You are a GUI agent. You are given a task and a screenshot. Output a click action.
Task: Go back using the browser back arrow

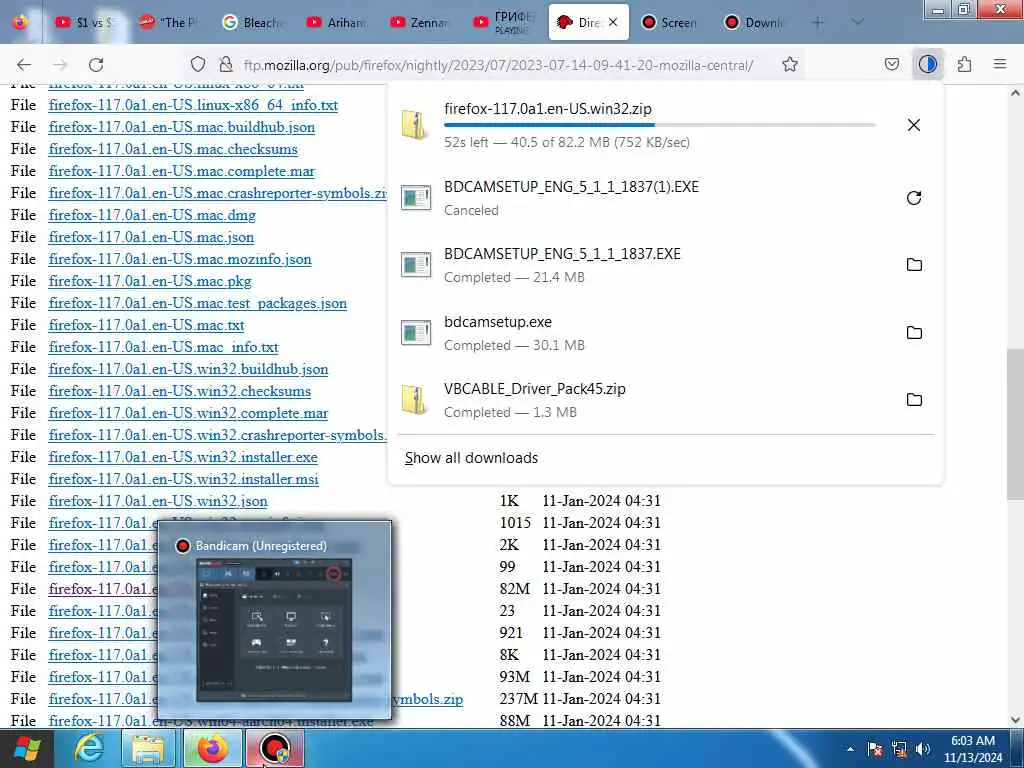point(24,65)
